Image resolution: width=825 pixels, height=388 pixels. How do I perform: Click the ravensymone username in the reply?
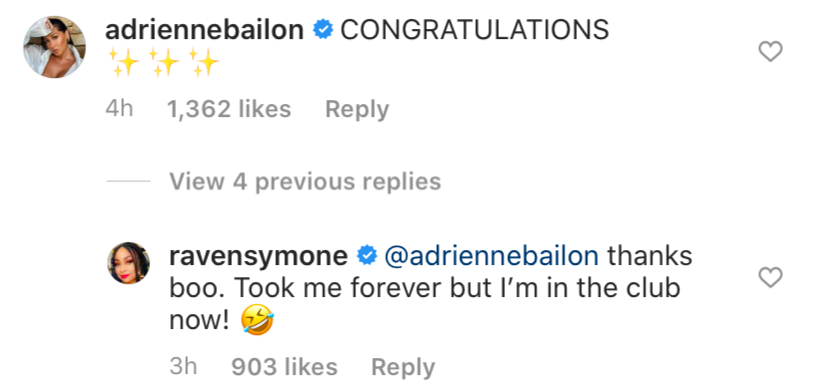tap(258, 256)
